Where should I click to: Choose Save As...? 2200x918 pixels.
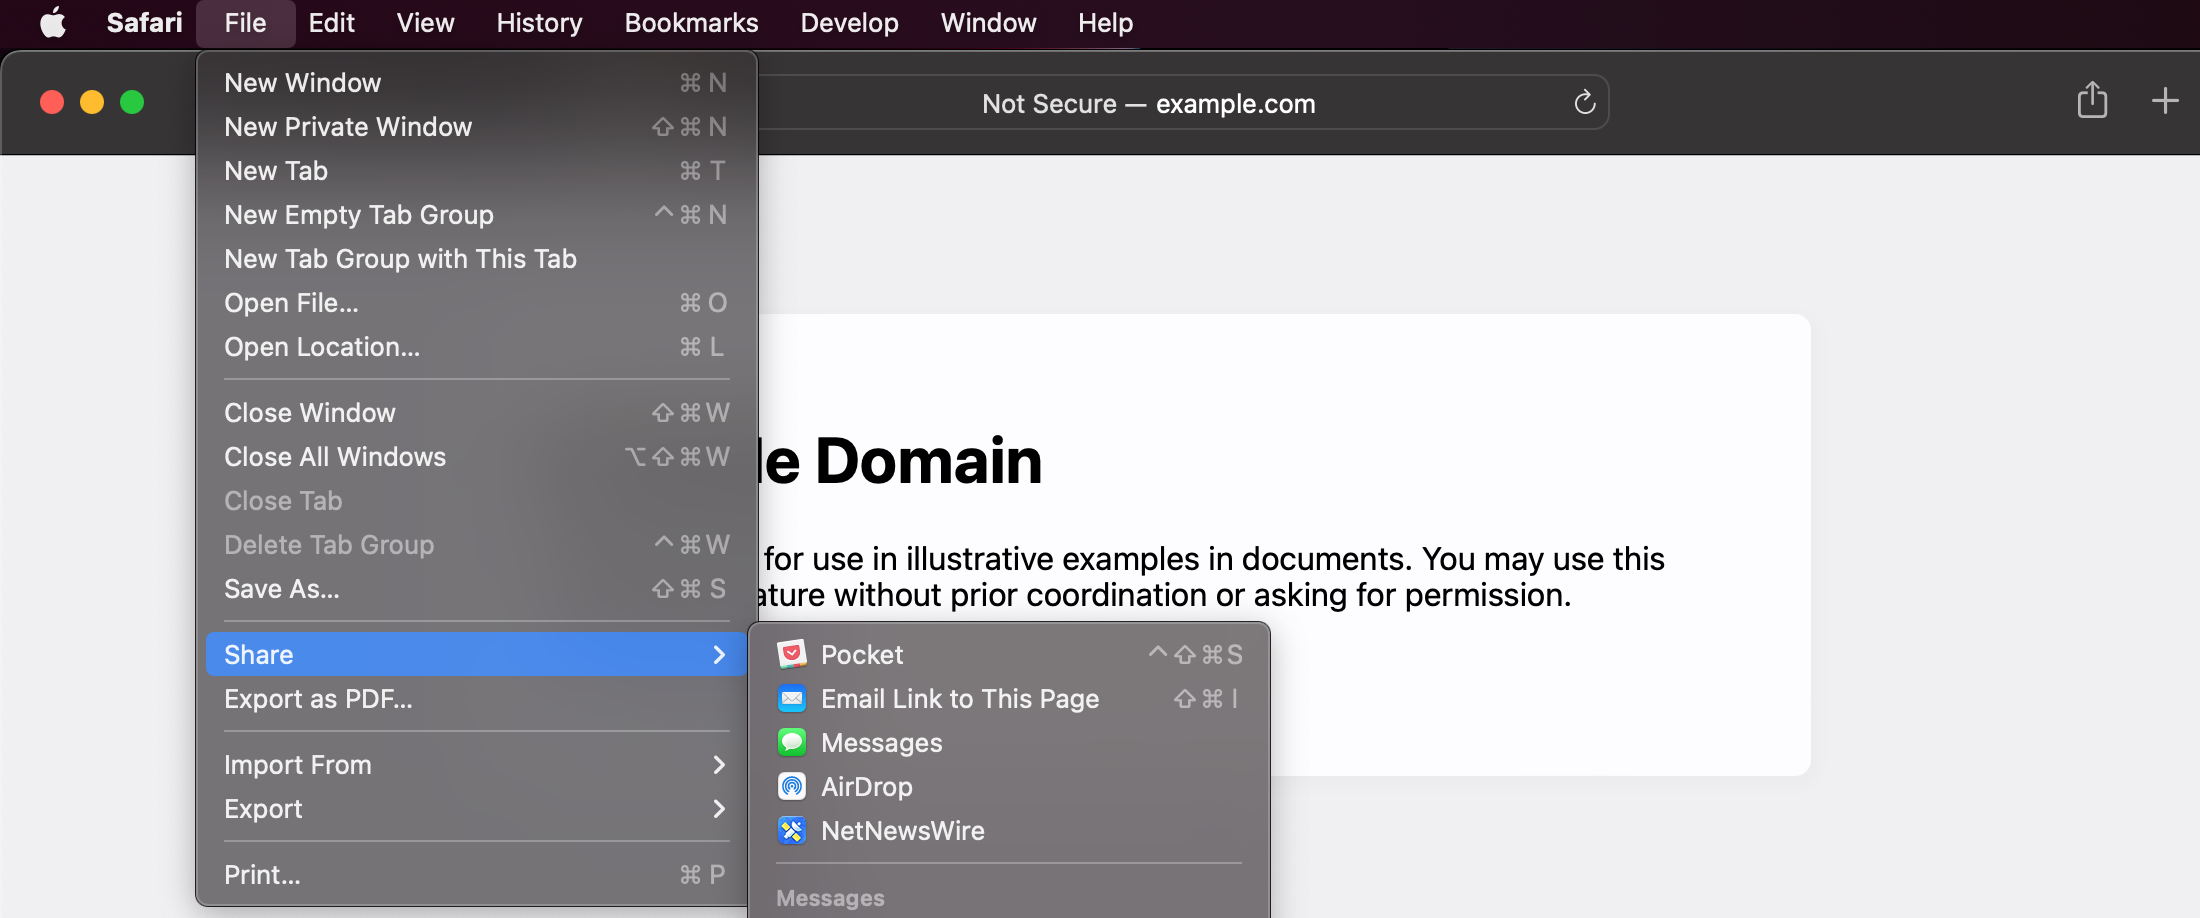[476, 589]
